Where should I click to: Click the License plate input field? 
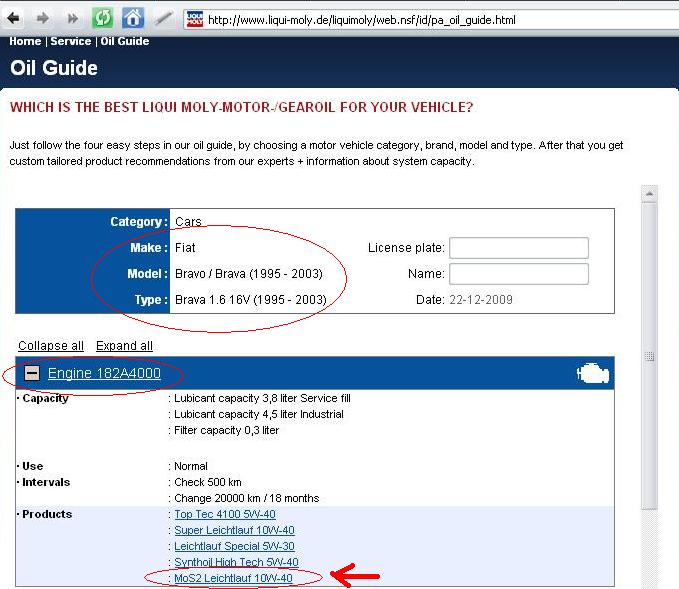(x=518, y=248)
